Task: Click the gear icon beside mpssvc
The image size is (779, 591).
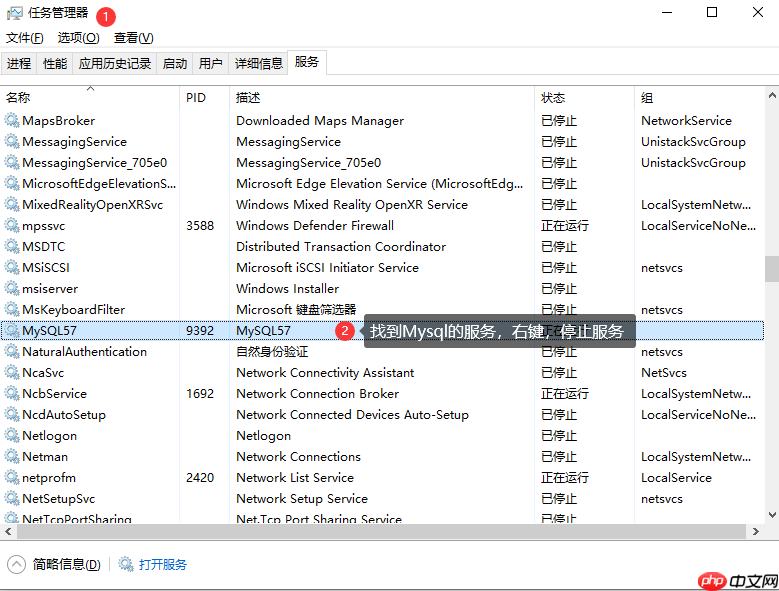Action: 12,225
